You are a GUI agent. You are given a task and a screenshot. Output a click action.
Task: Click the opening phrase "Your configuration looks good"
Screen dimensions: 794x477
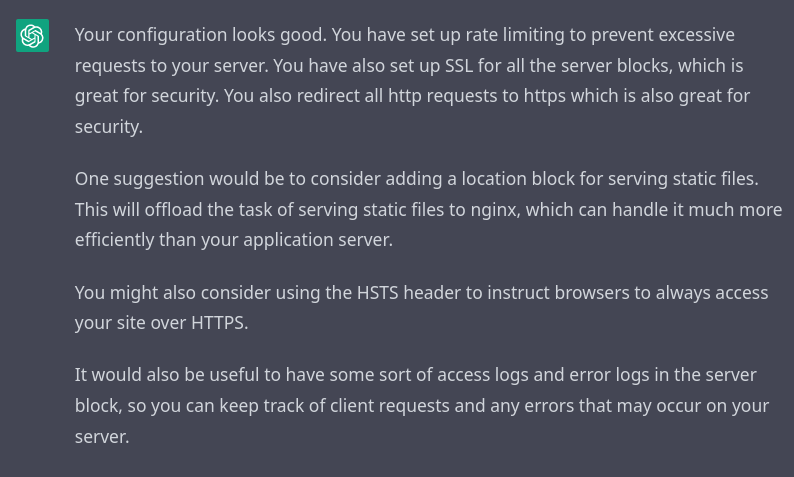click(x=199, y=35)
